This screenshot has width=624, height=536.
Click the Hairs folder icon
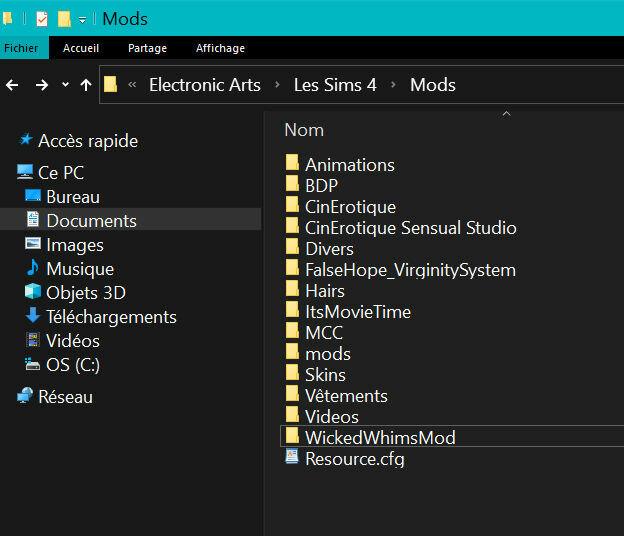292,288
